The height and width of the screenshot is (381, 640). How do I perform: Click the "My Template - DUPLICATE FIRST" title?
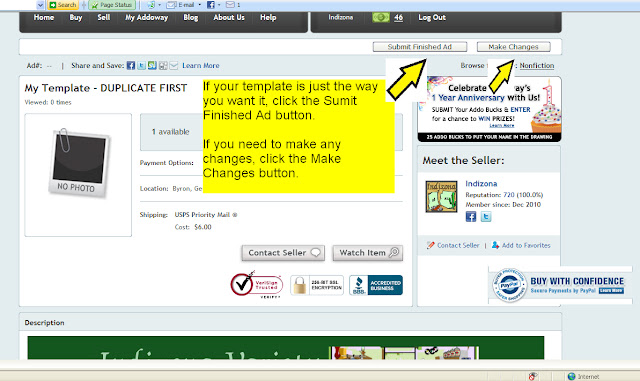tap(106, 88)
